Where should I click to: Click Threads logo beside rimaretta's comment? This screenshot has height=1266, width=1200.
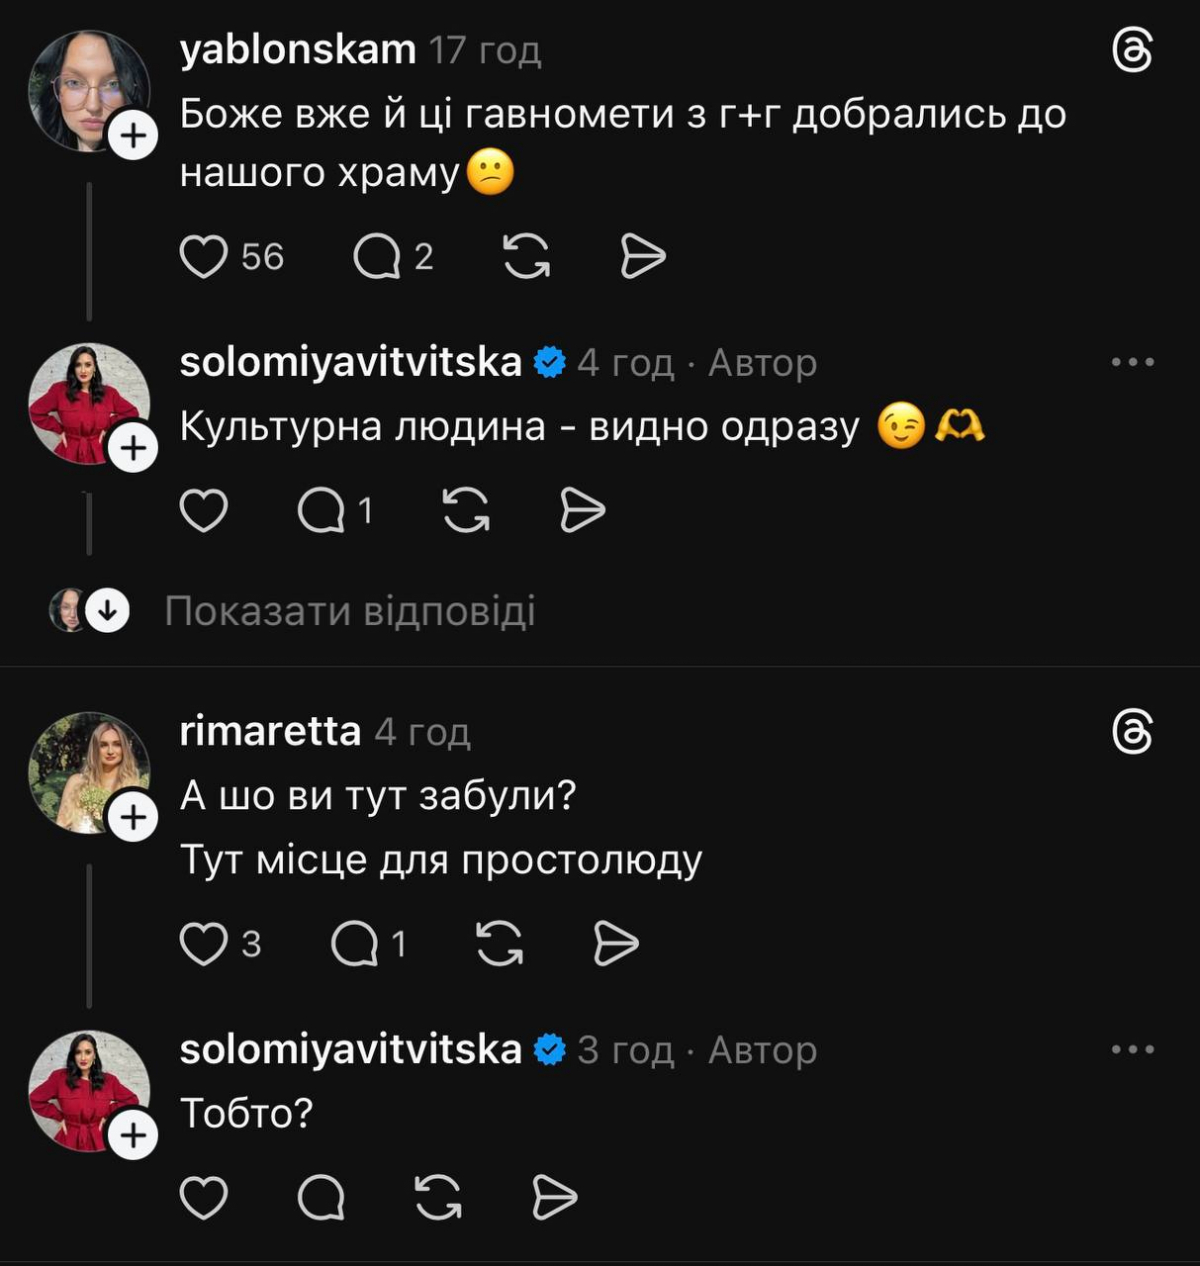pyautogui.click(x=1133, y=733)
